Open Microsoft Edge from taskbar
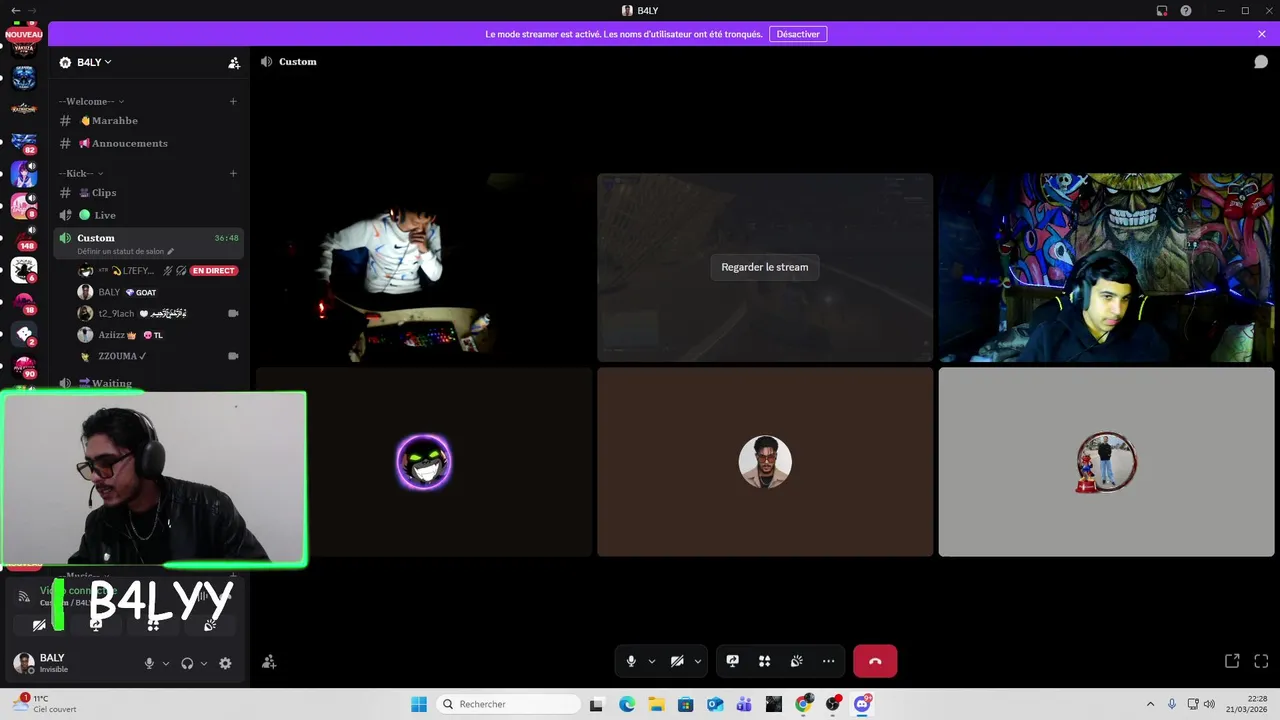This screenshot has height=720, width=1280. 627,704
